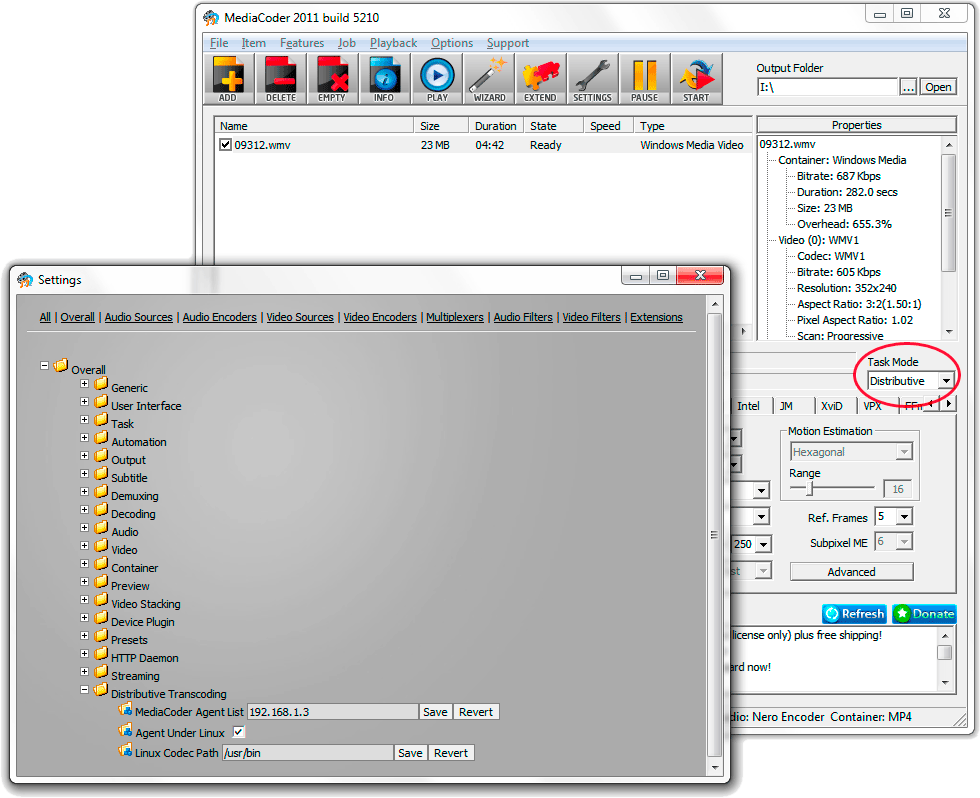
Task: Click the MediaCoder Agent List input field
Action: (332, 712)
